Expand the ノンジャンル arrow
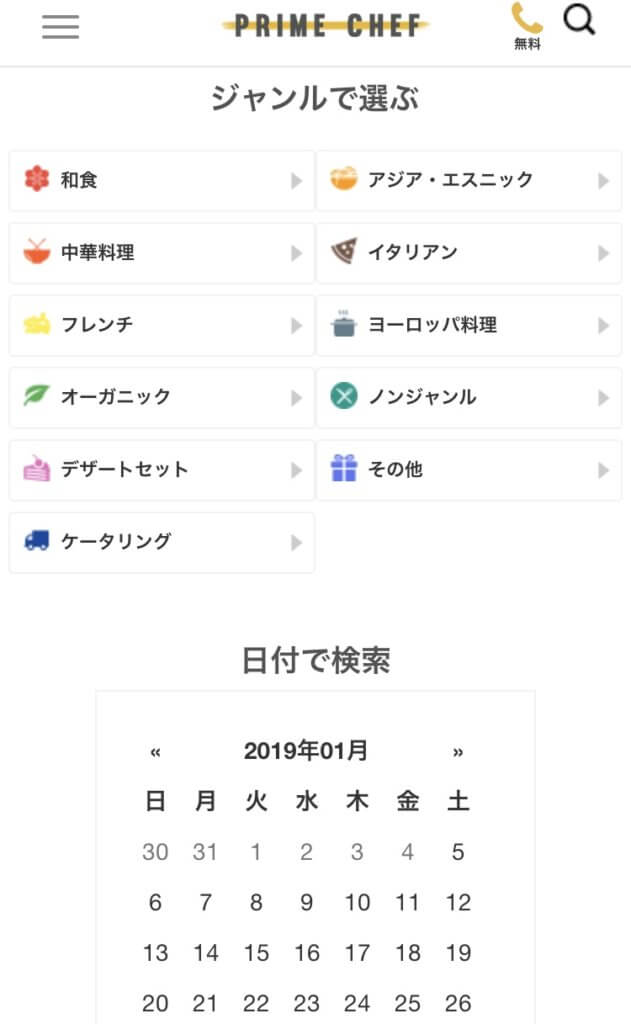Screen dimensions: 631x1024 (603, 397)
